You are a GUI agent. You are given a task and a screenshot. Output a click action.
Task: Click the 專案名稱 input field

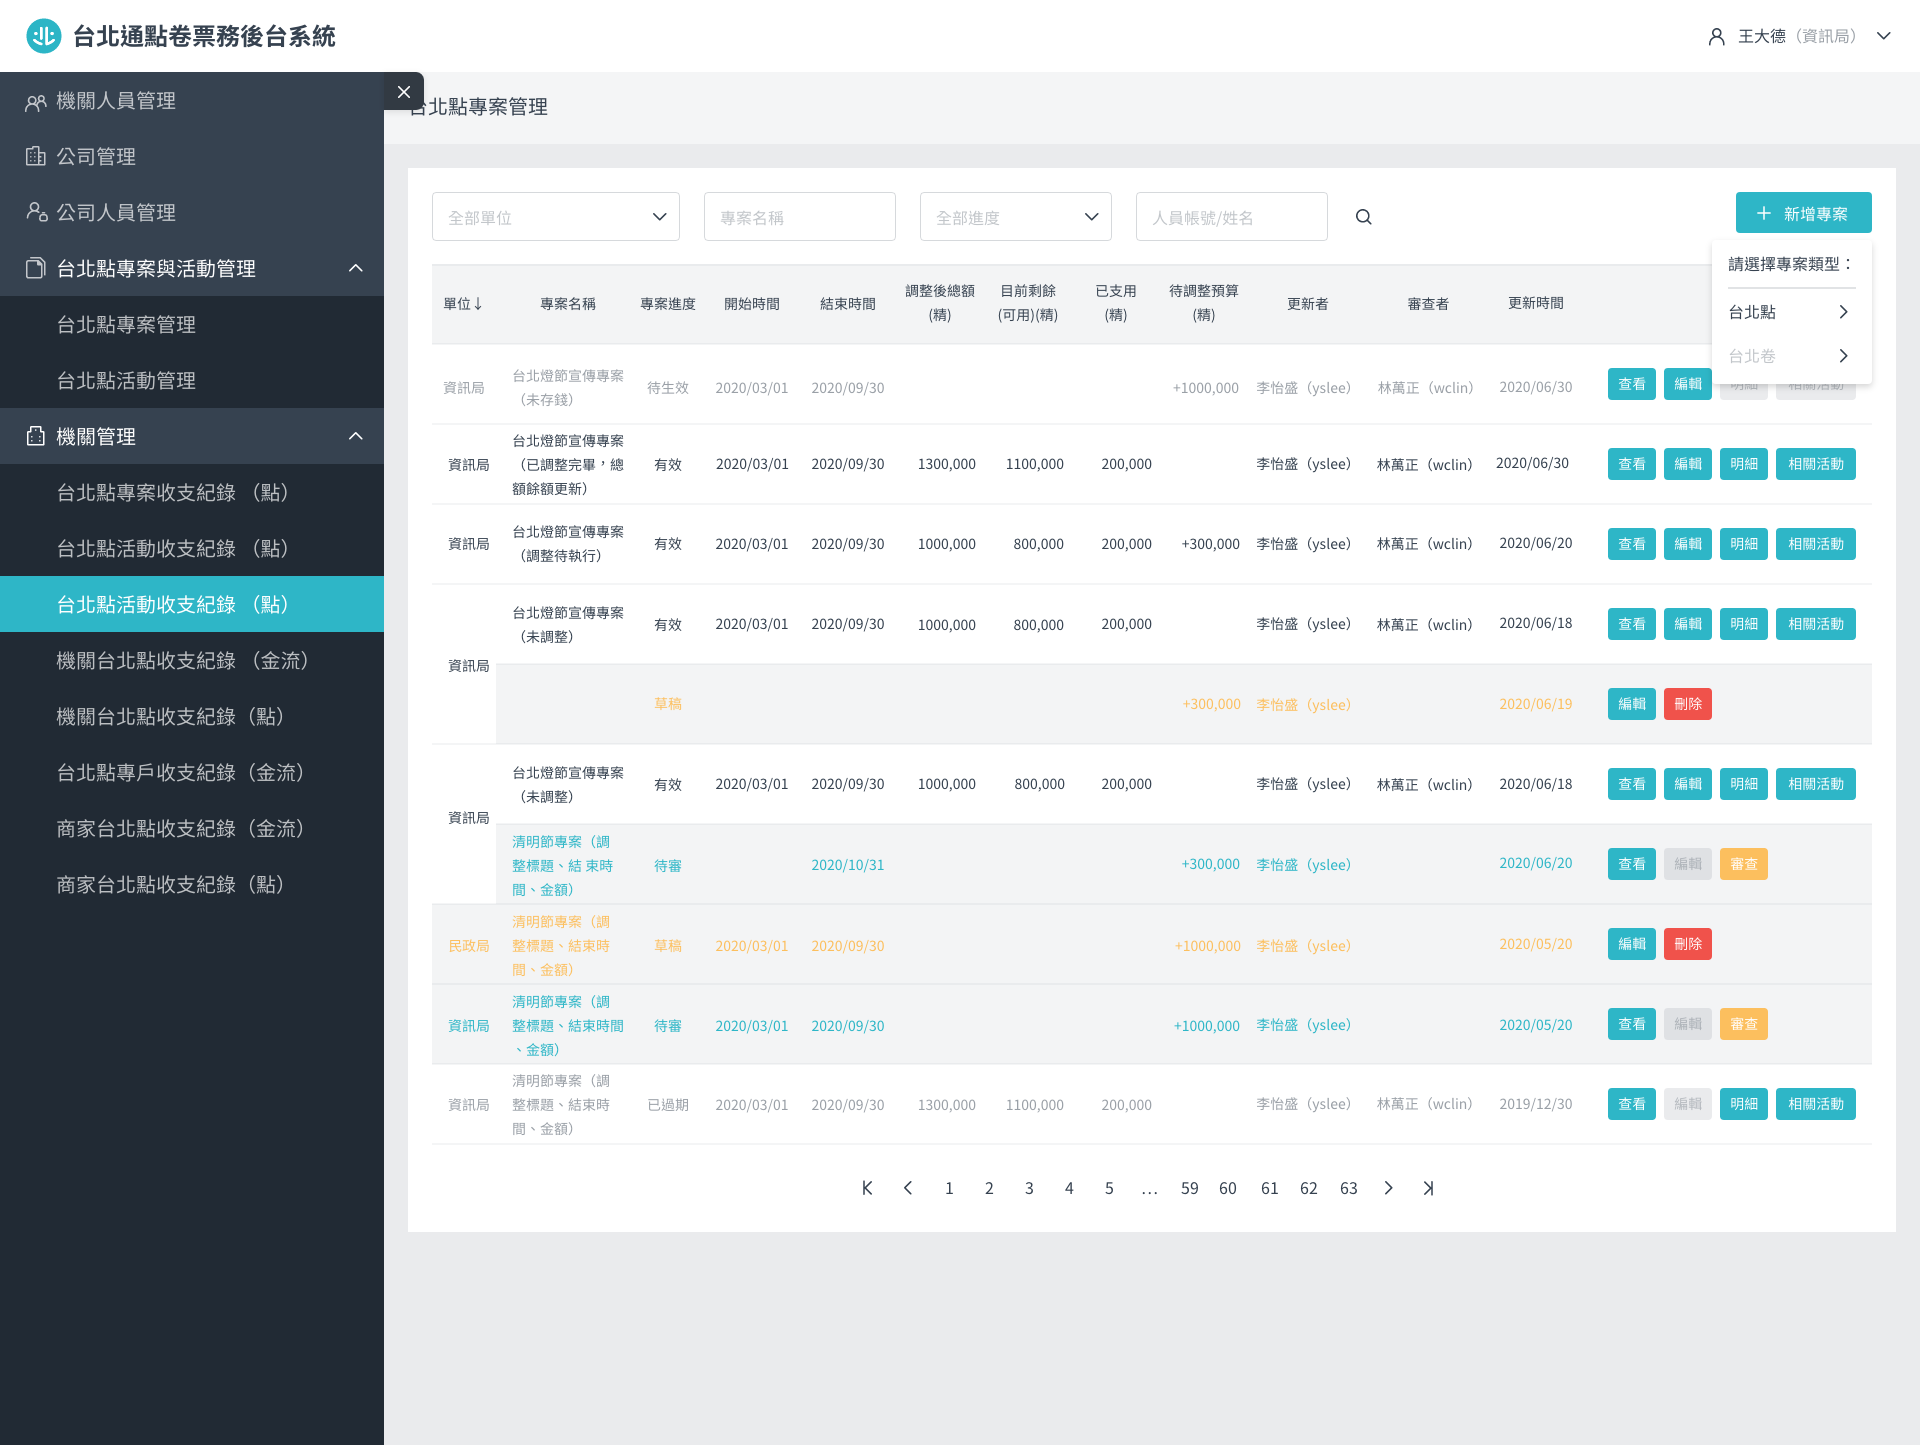pyautogui.click(x=799, y=217)
